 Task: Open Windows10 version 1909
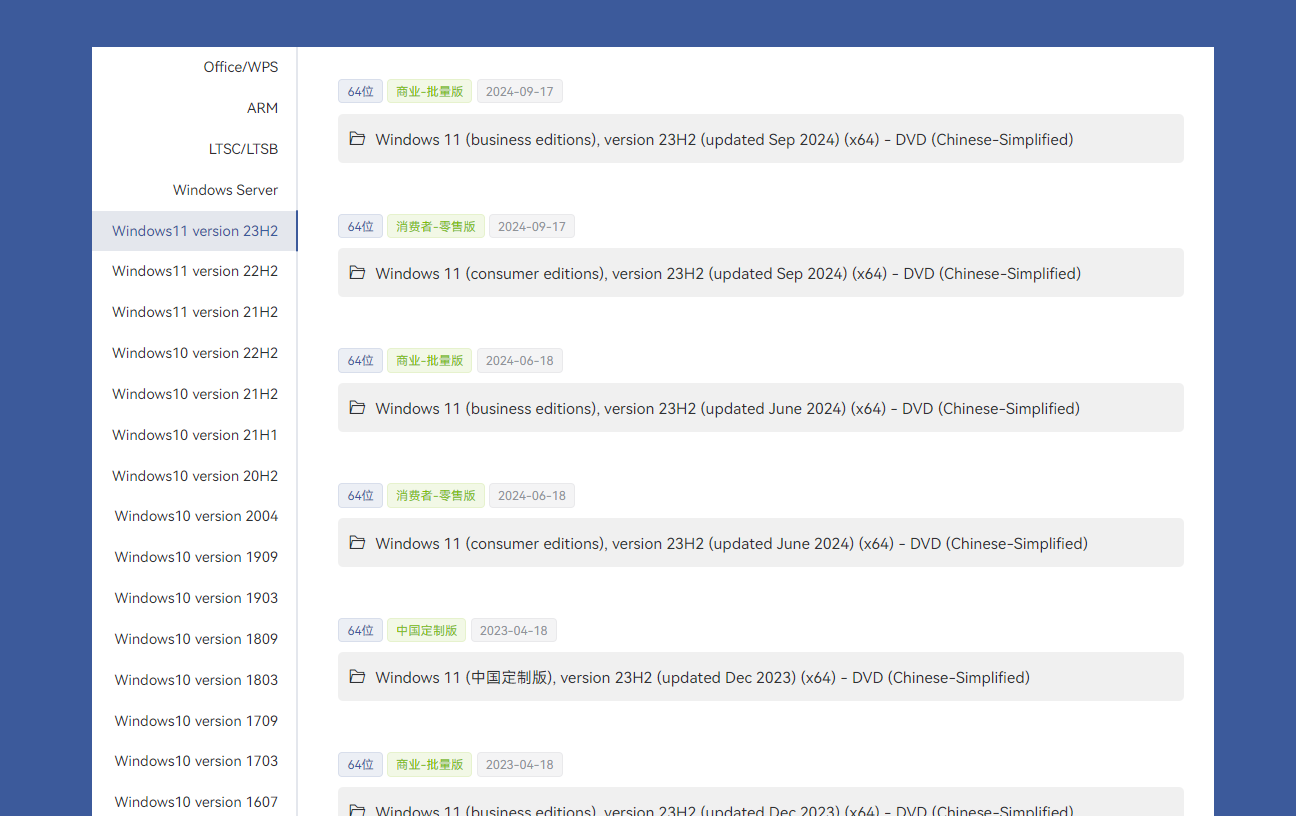[x=195, y=557]
